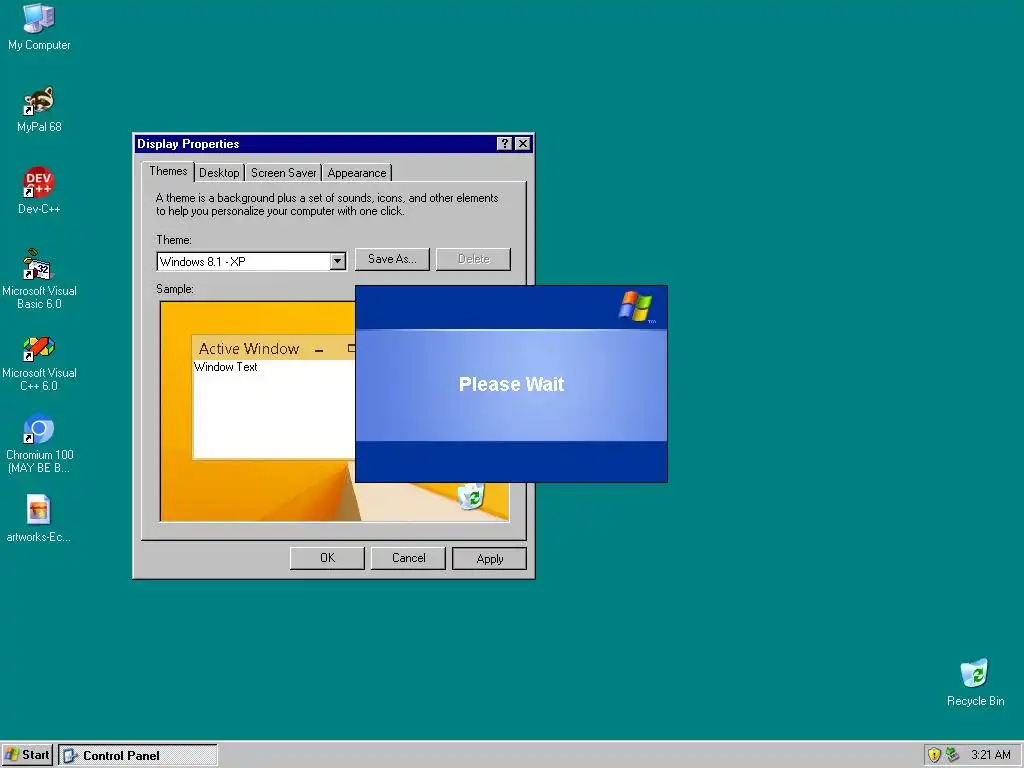
Task: Select the artworks-Ec... file icon
Action: click(39, 519)
